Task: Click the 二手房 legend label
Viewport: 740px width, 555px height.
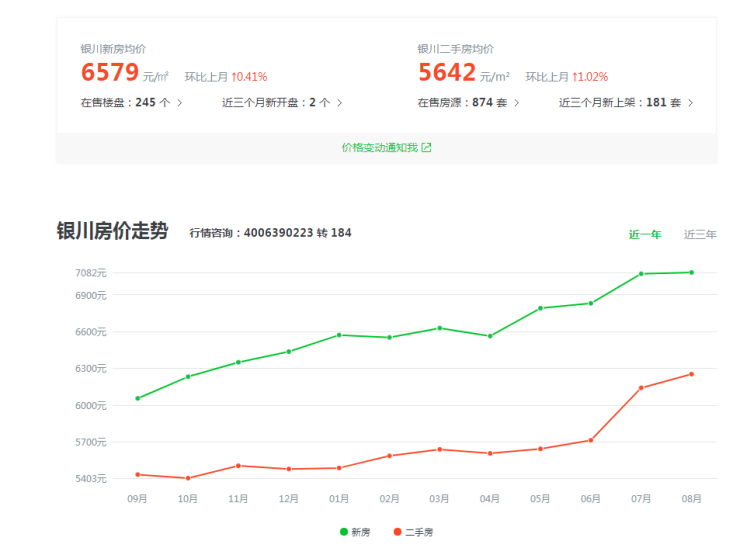Action: (419, 532)
